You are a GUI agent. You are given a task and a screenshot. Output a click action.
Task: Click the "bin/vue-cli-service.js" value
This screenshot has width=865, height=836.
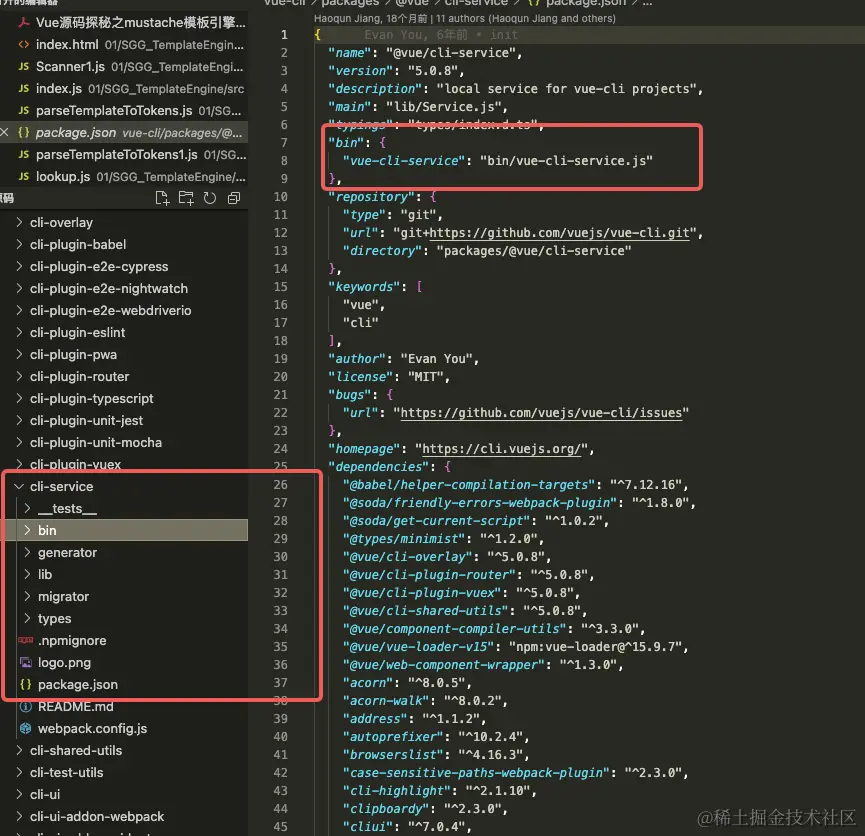[x=566, y=161]
